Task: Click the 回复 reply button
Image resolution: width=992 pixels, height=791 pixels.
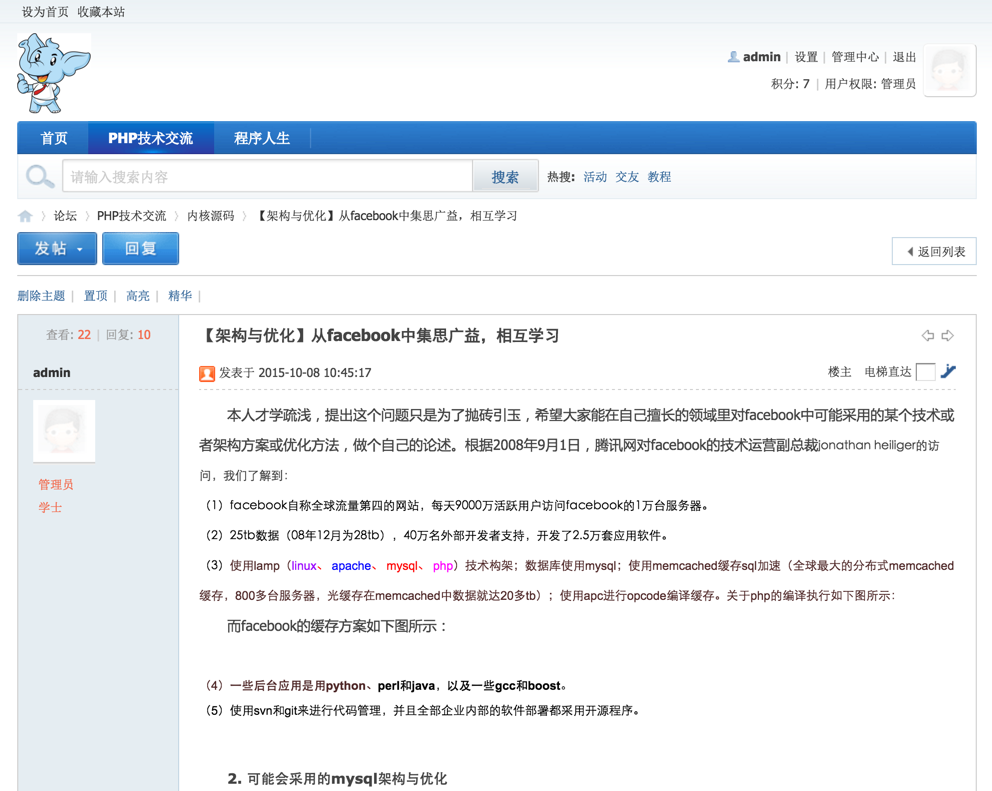Action: [140, 248]
